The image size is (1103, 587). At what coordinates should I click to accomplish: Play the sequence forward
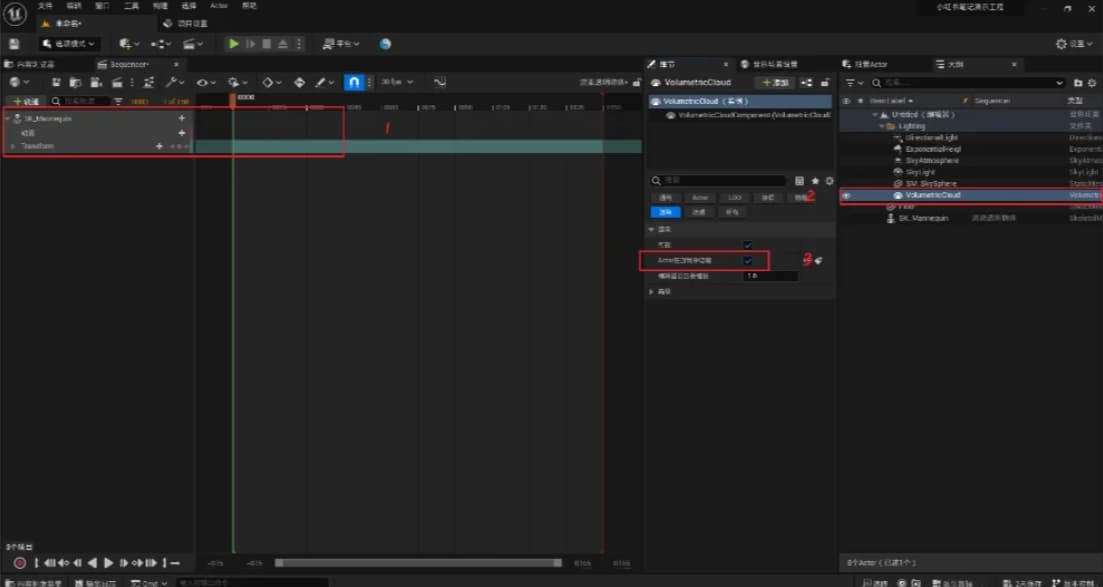108,563
